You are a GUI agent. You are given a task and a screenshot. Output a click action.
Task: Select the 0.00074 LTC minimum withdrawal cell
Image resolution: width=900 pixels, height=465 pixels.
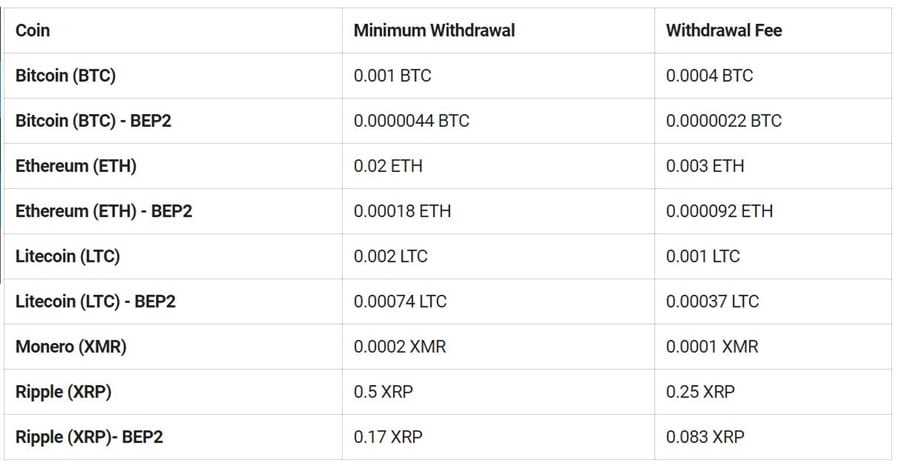click(x=400, y=301)
